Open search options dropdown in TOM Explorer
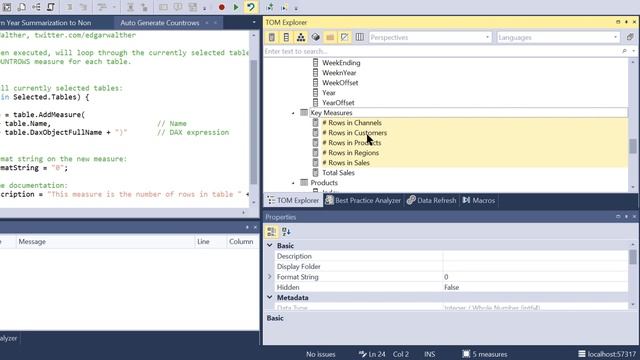Screen dimensions: 640x360 [633, 51]
